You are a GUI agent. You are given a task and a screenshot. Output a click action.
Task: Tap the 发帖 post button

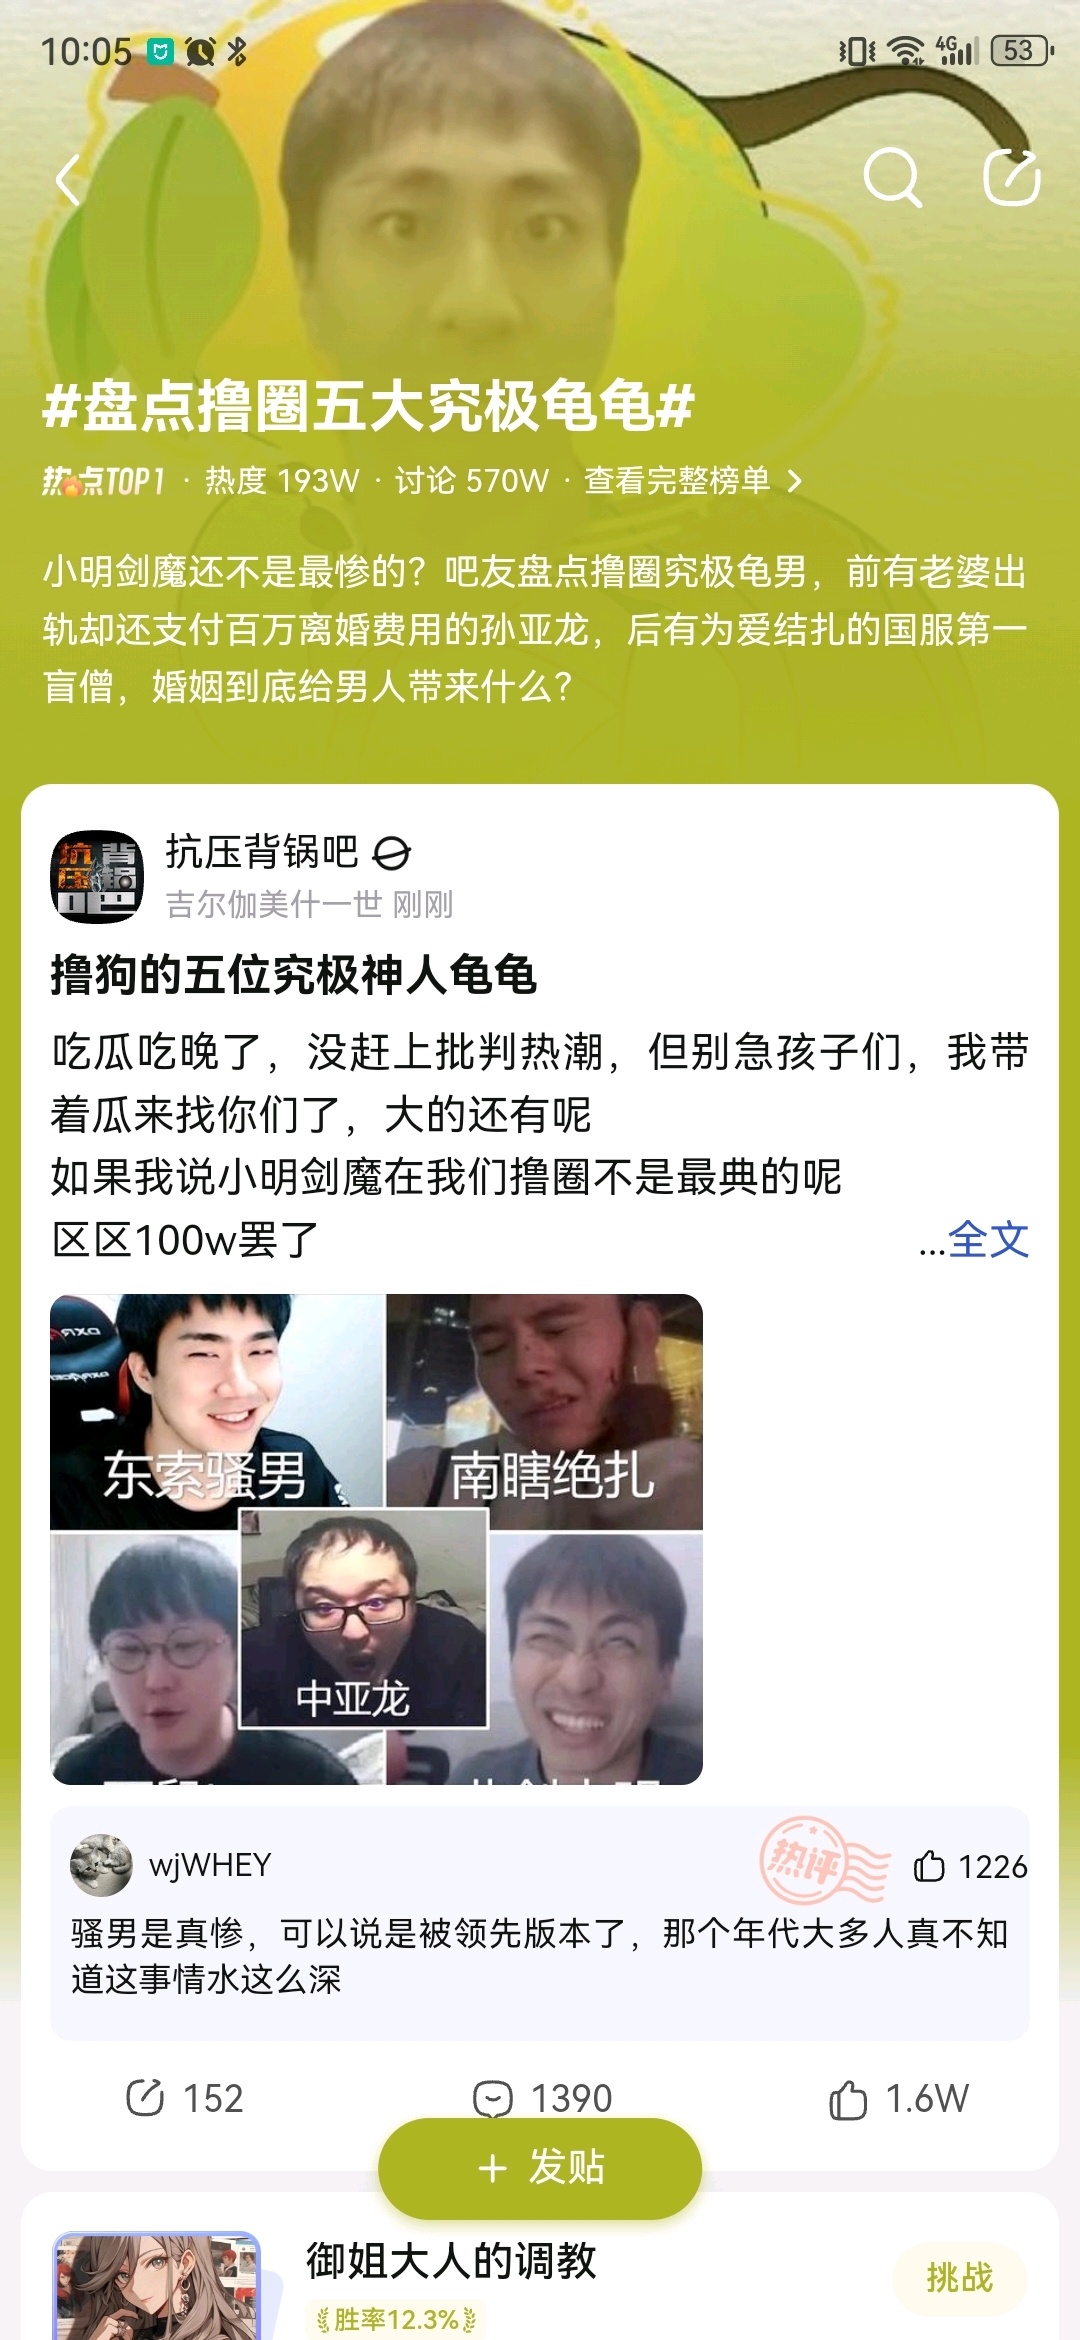click(x=540, y=2168)
